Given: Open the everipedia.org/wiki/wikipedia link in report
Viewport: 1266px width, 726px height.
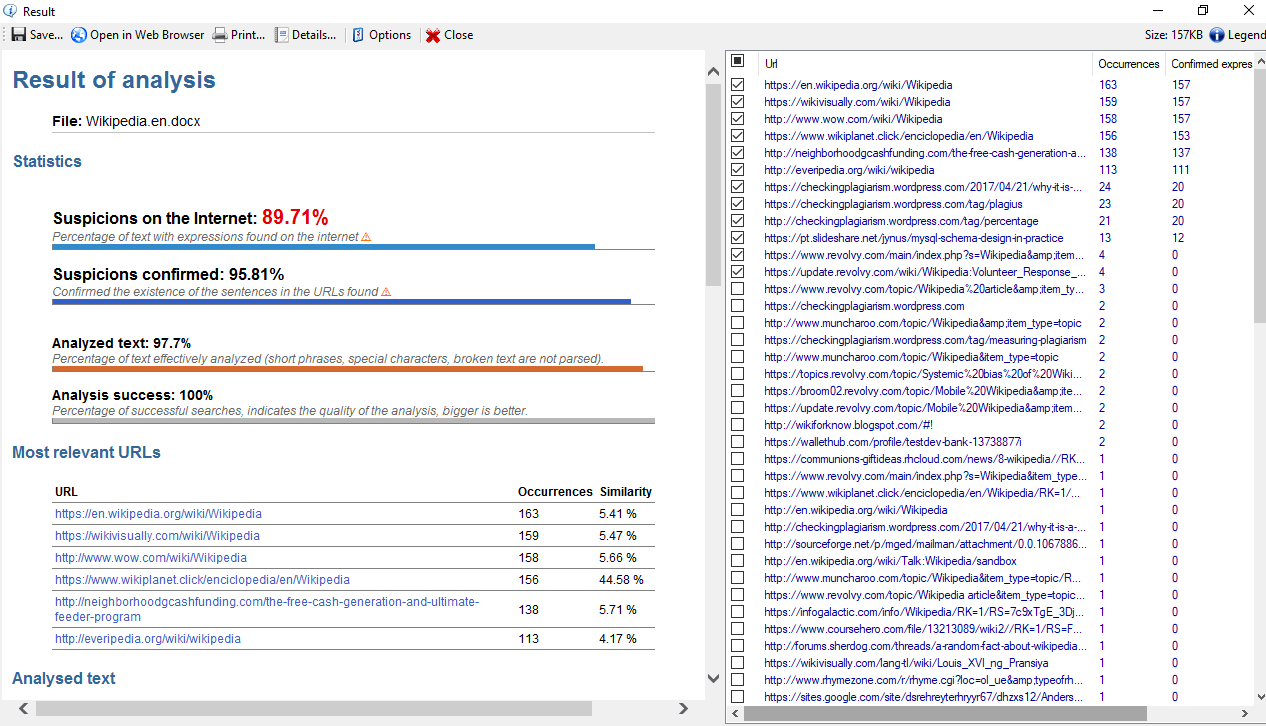Looking at the screenshot, I should [x=147, y=639].
